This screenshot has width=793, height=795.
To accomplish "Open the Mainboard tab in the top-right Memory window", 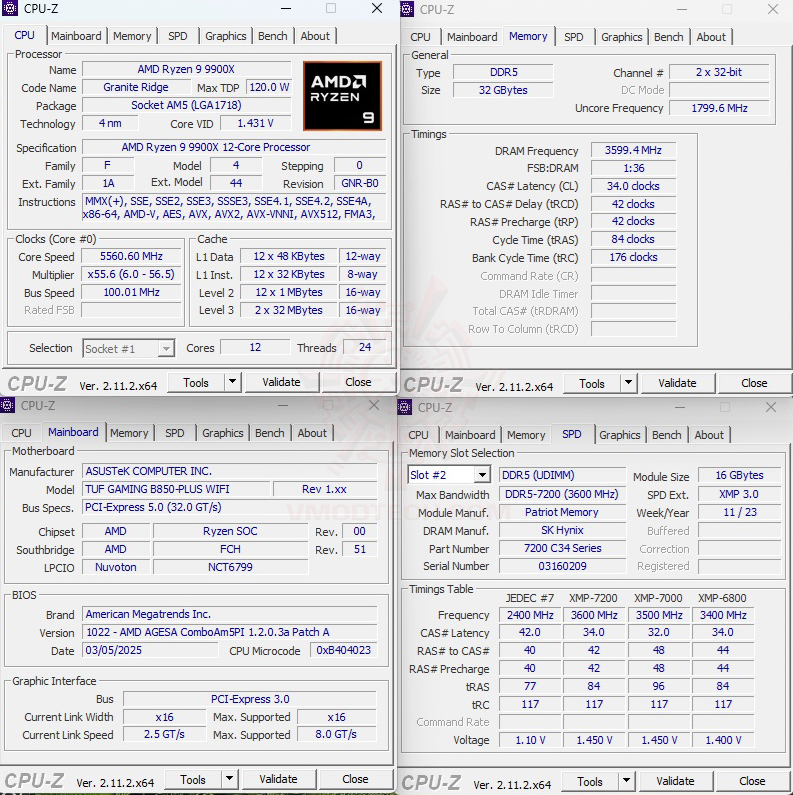I will [x=472, y=37].
